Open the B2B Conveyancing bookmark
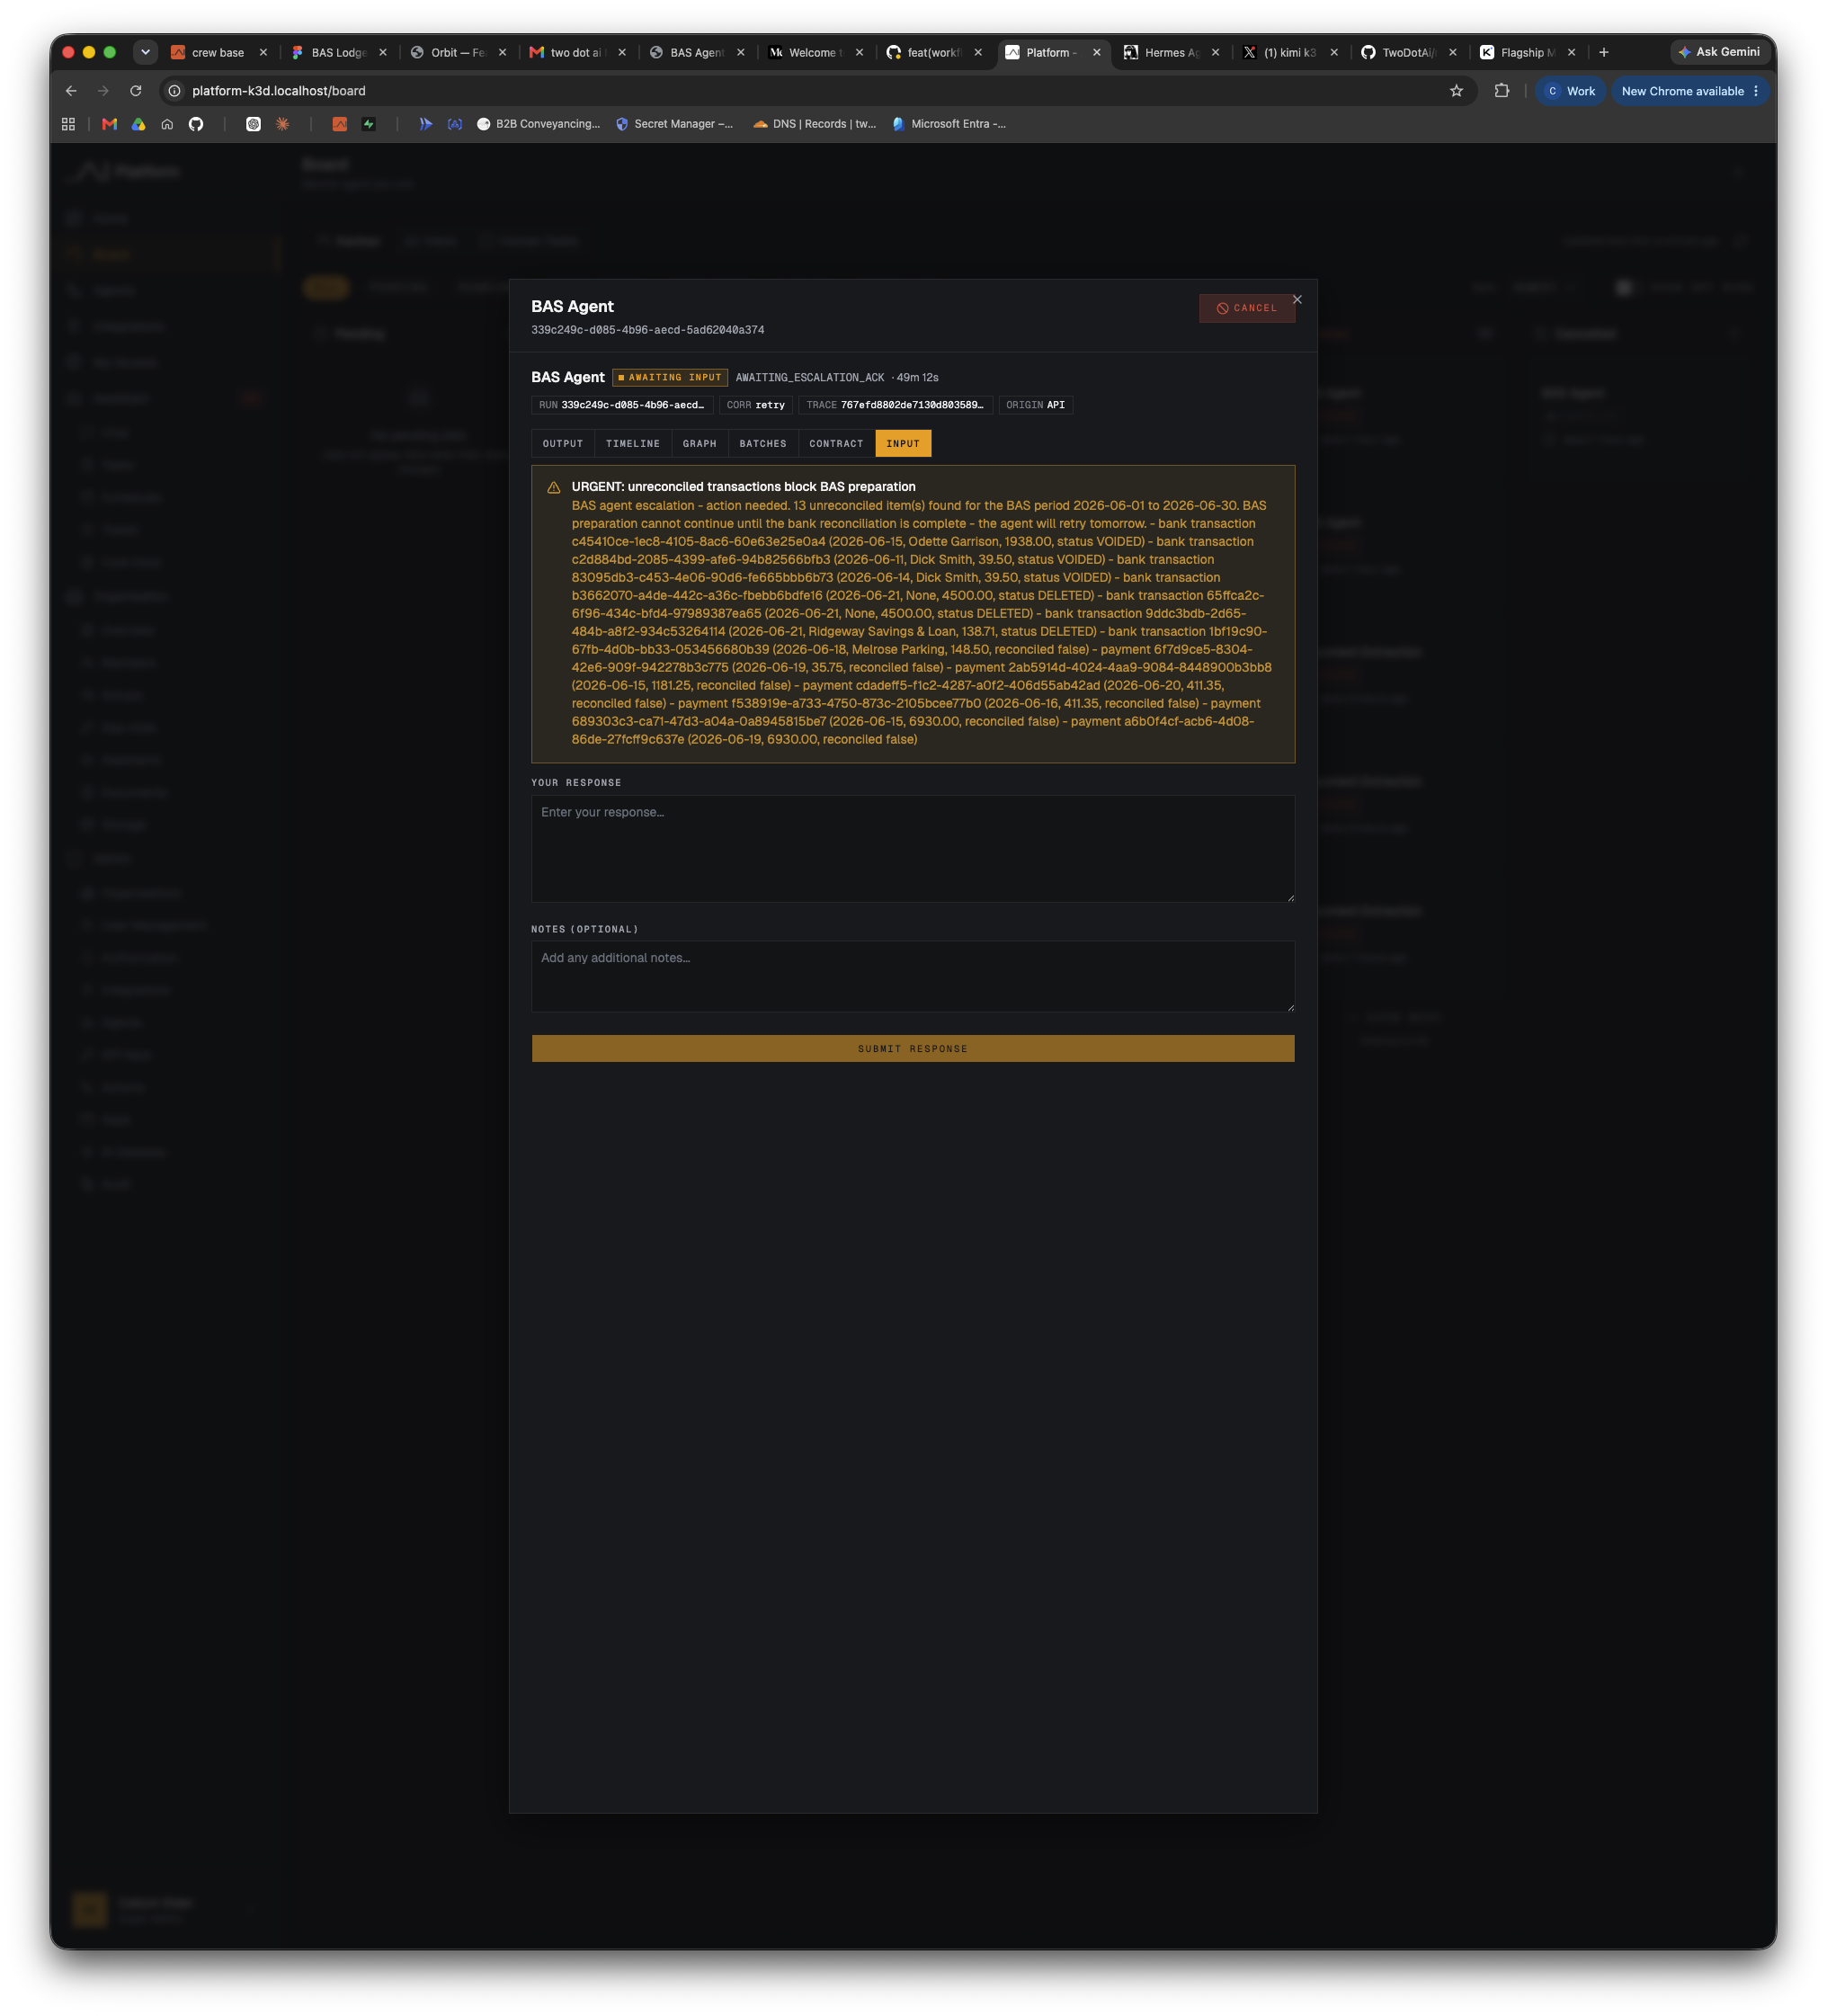Screen dimensions: 1827x2016 [539, 124]
